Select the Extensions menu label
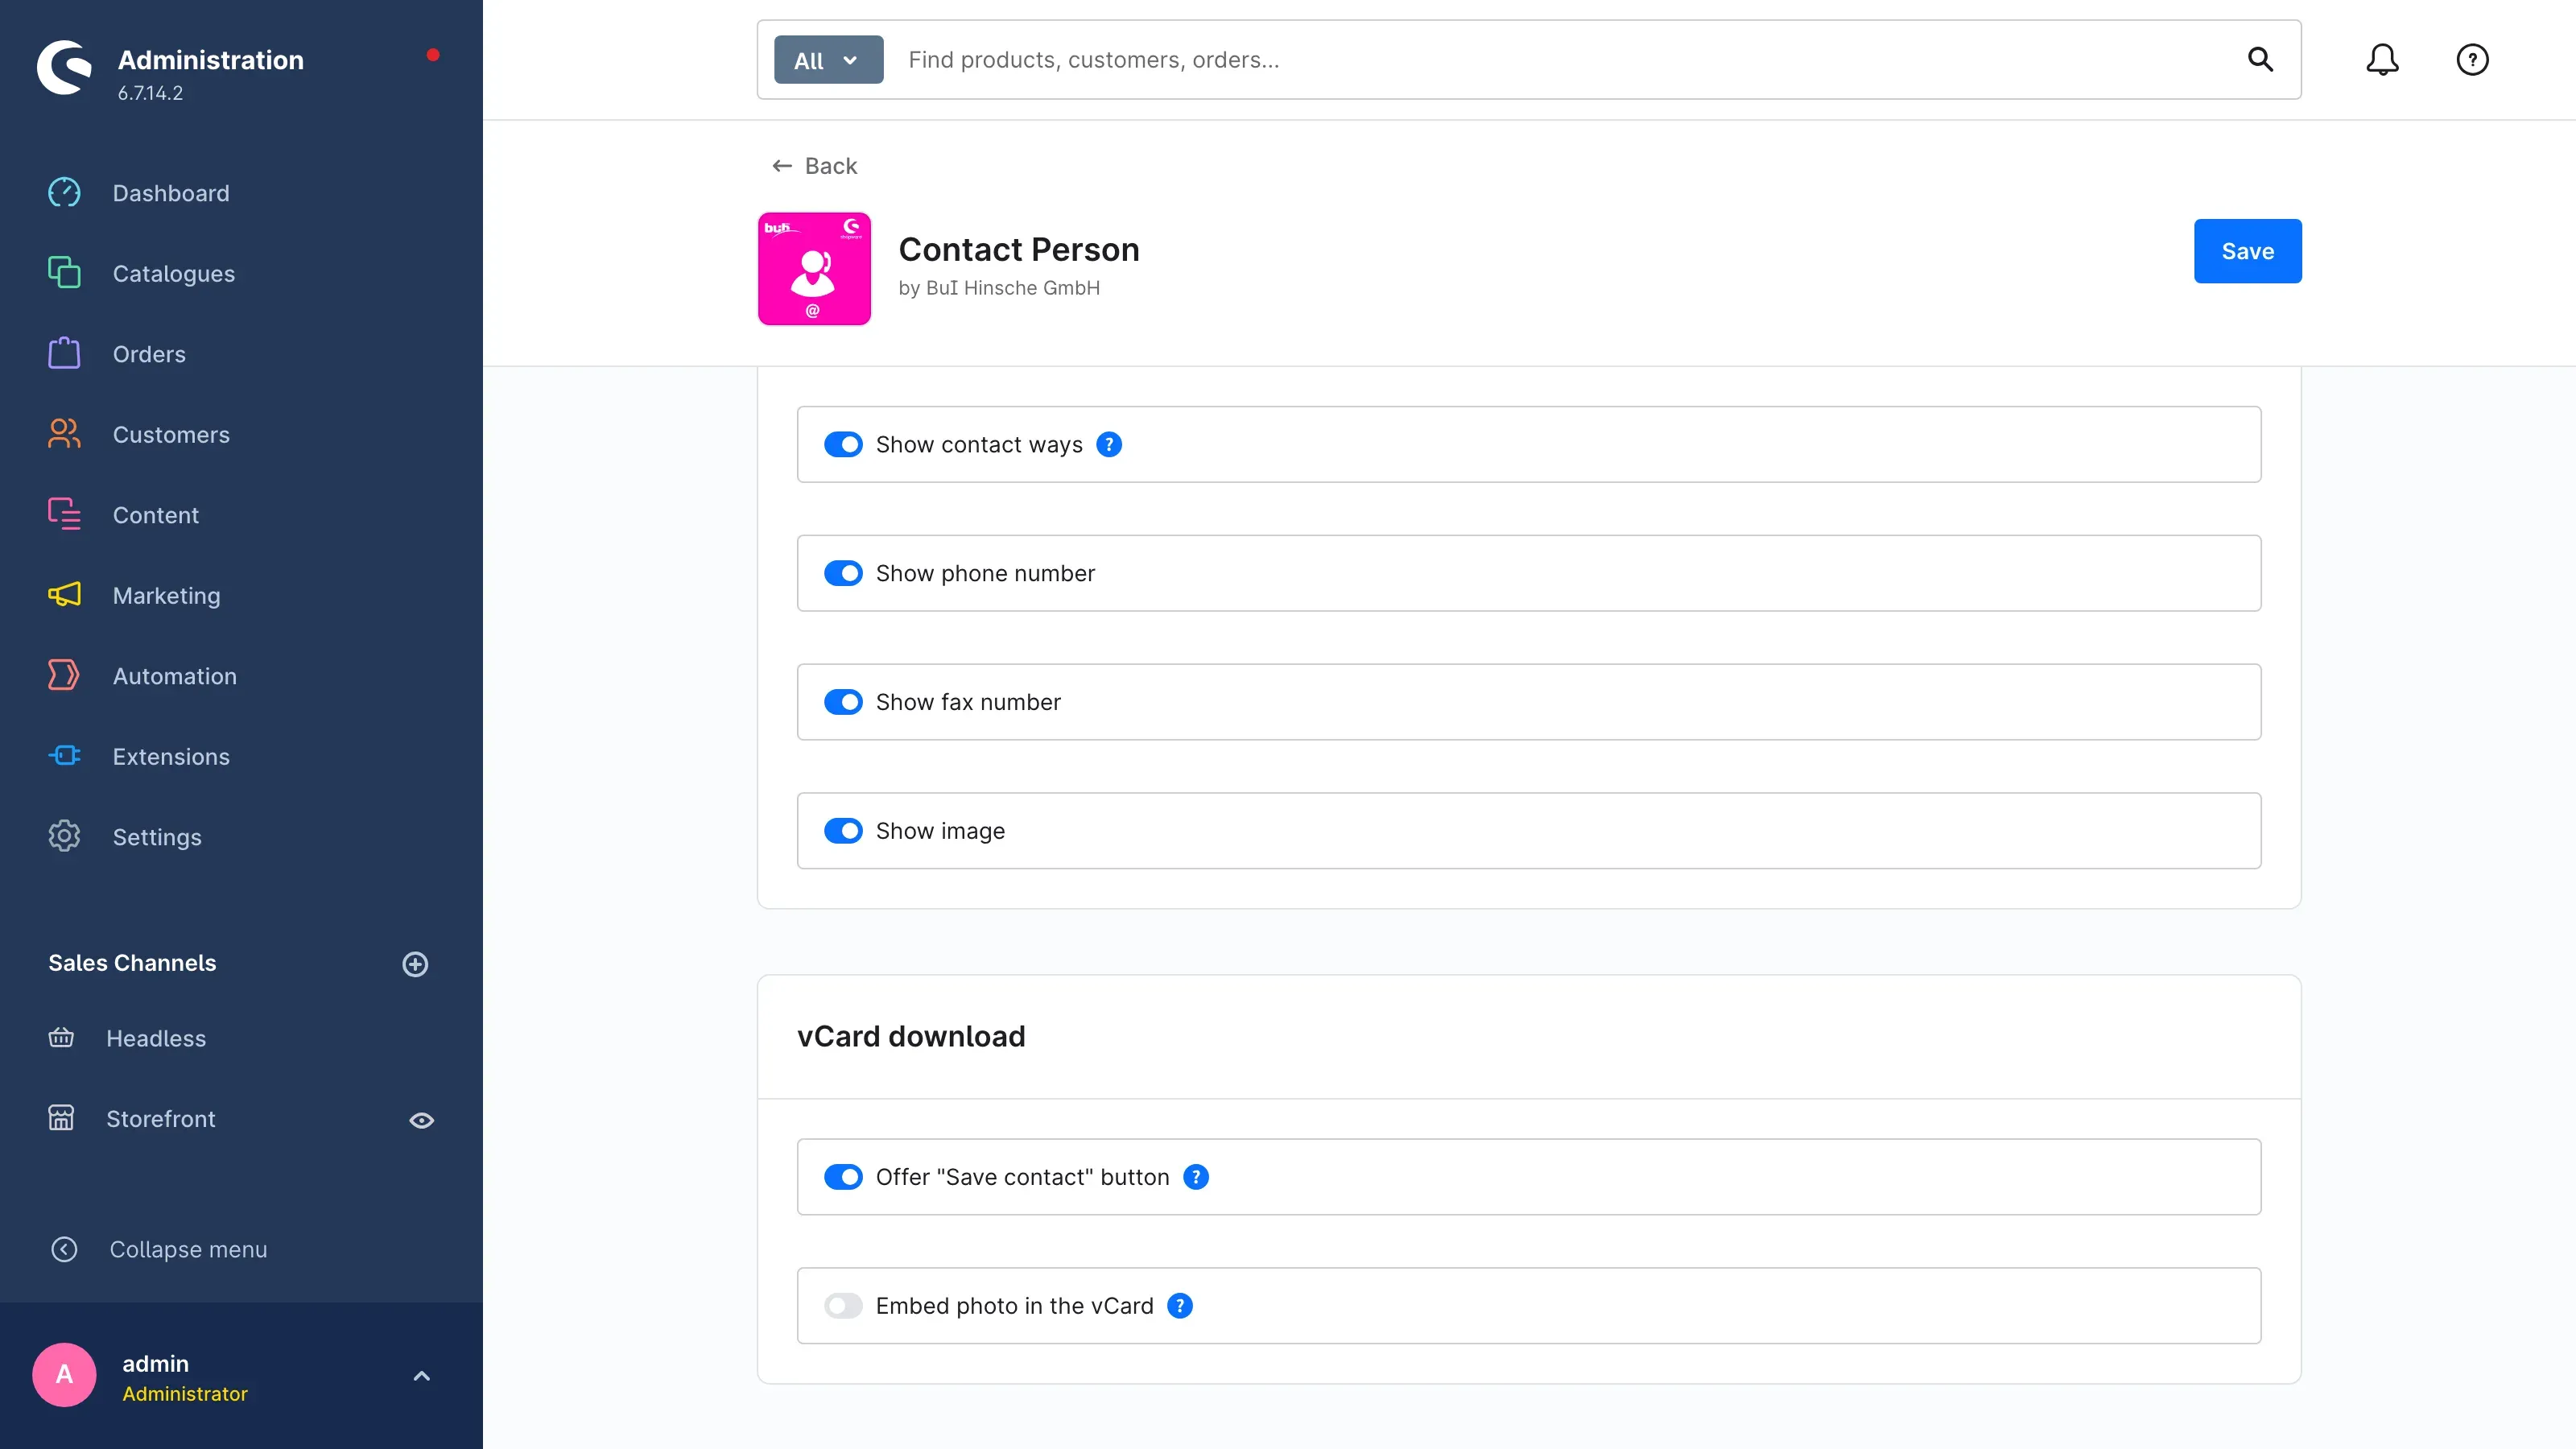This screenshot has width=2576, height=1449. click(x=171, y=757)
